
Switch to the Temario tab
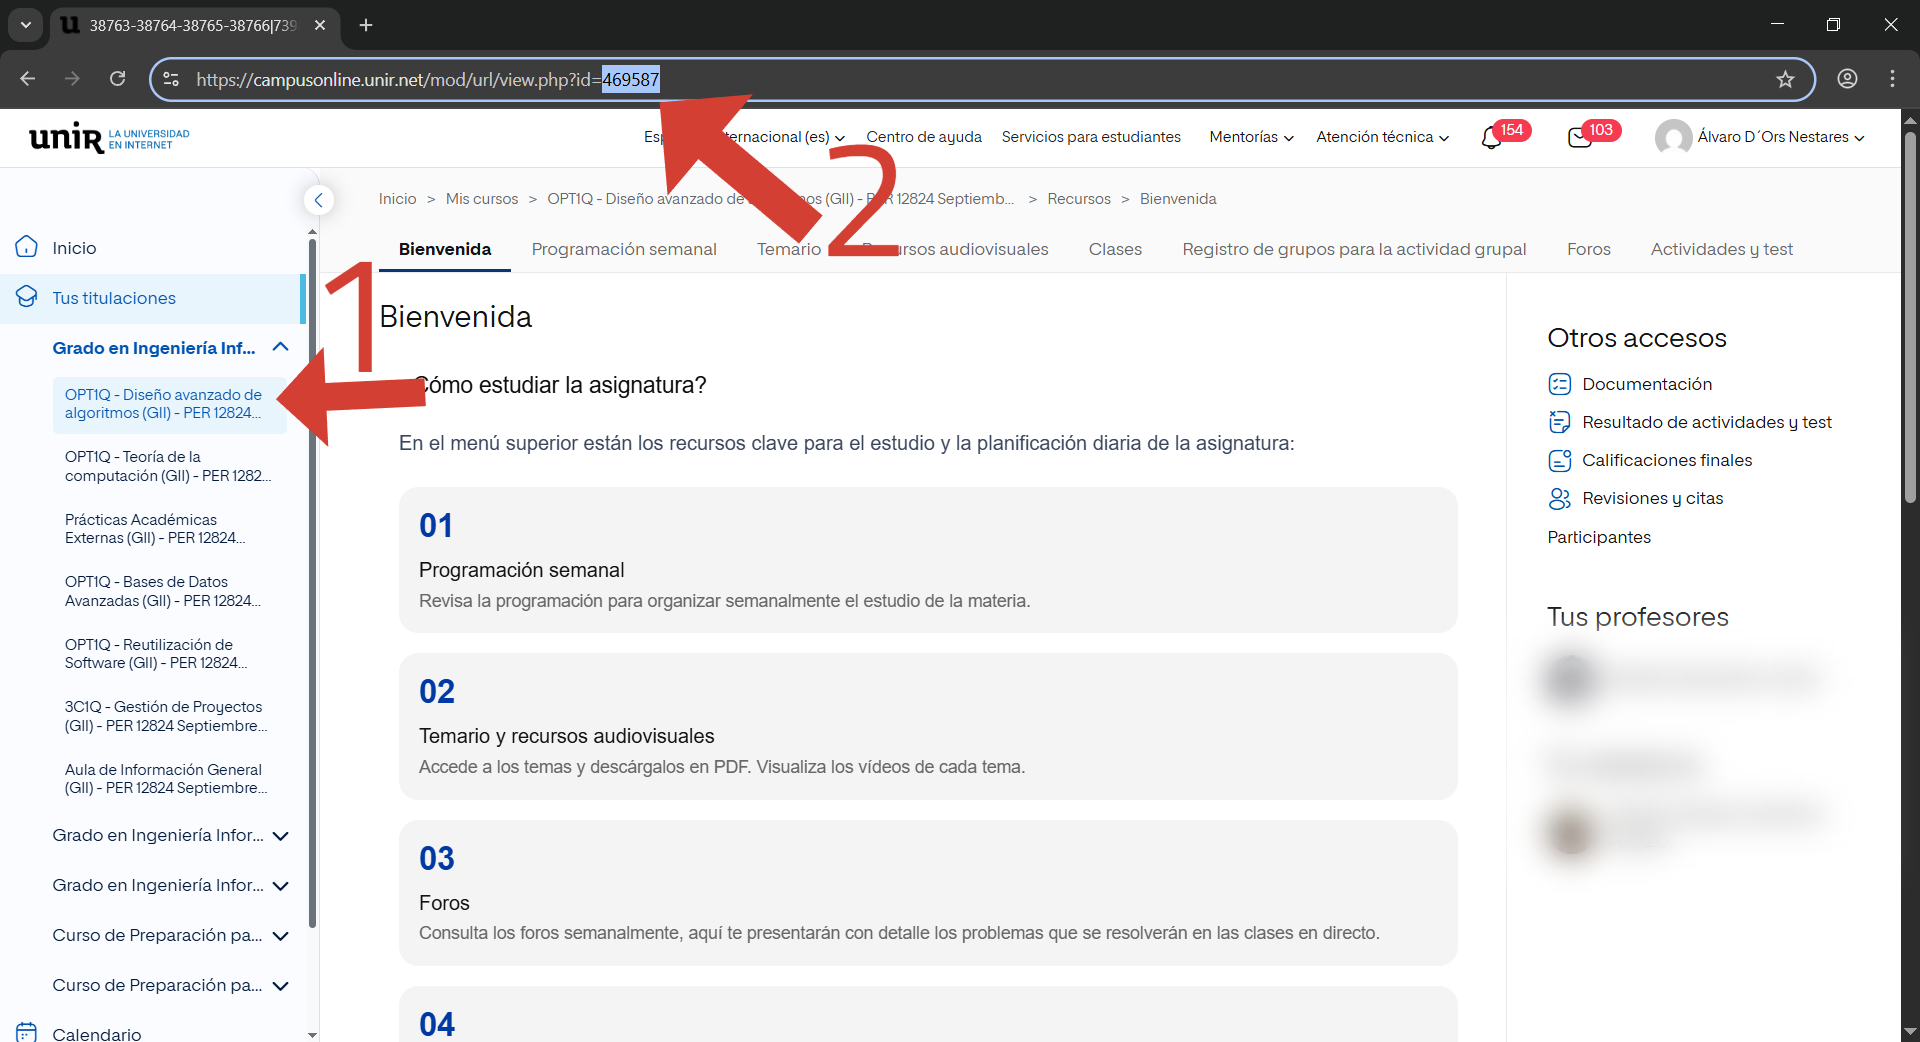tap(789, 249)
